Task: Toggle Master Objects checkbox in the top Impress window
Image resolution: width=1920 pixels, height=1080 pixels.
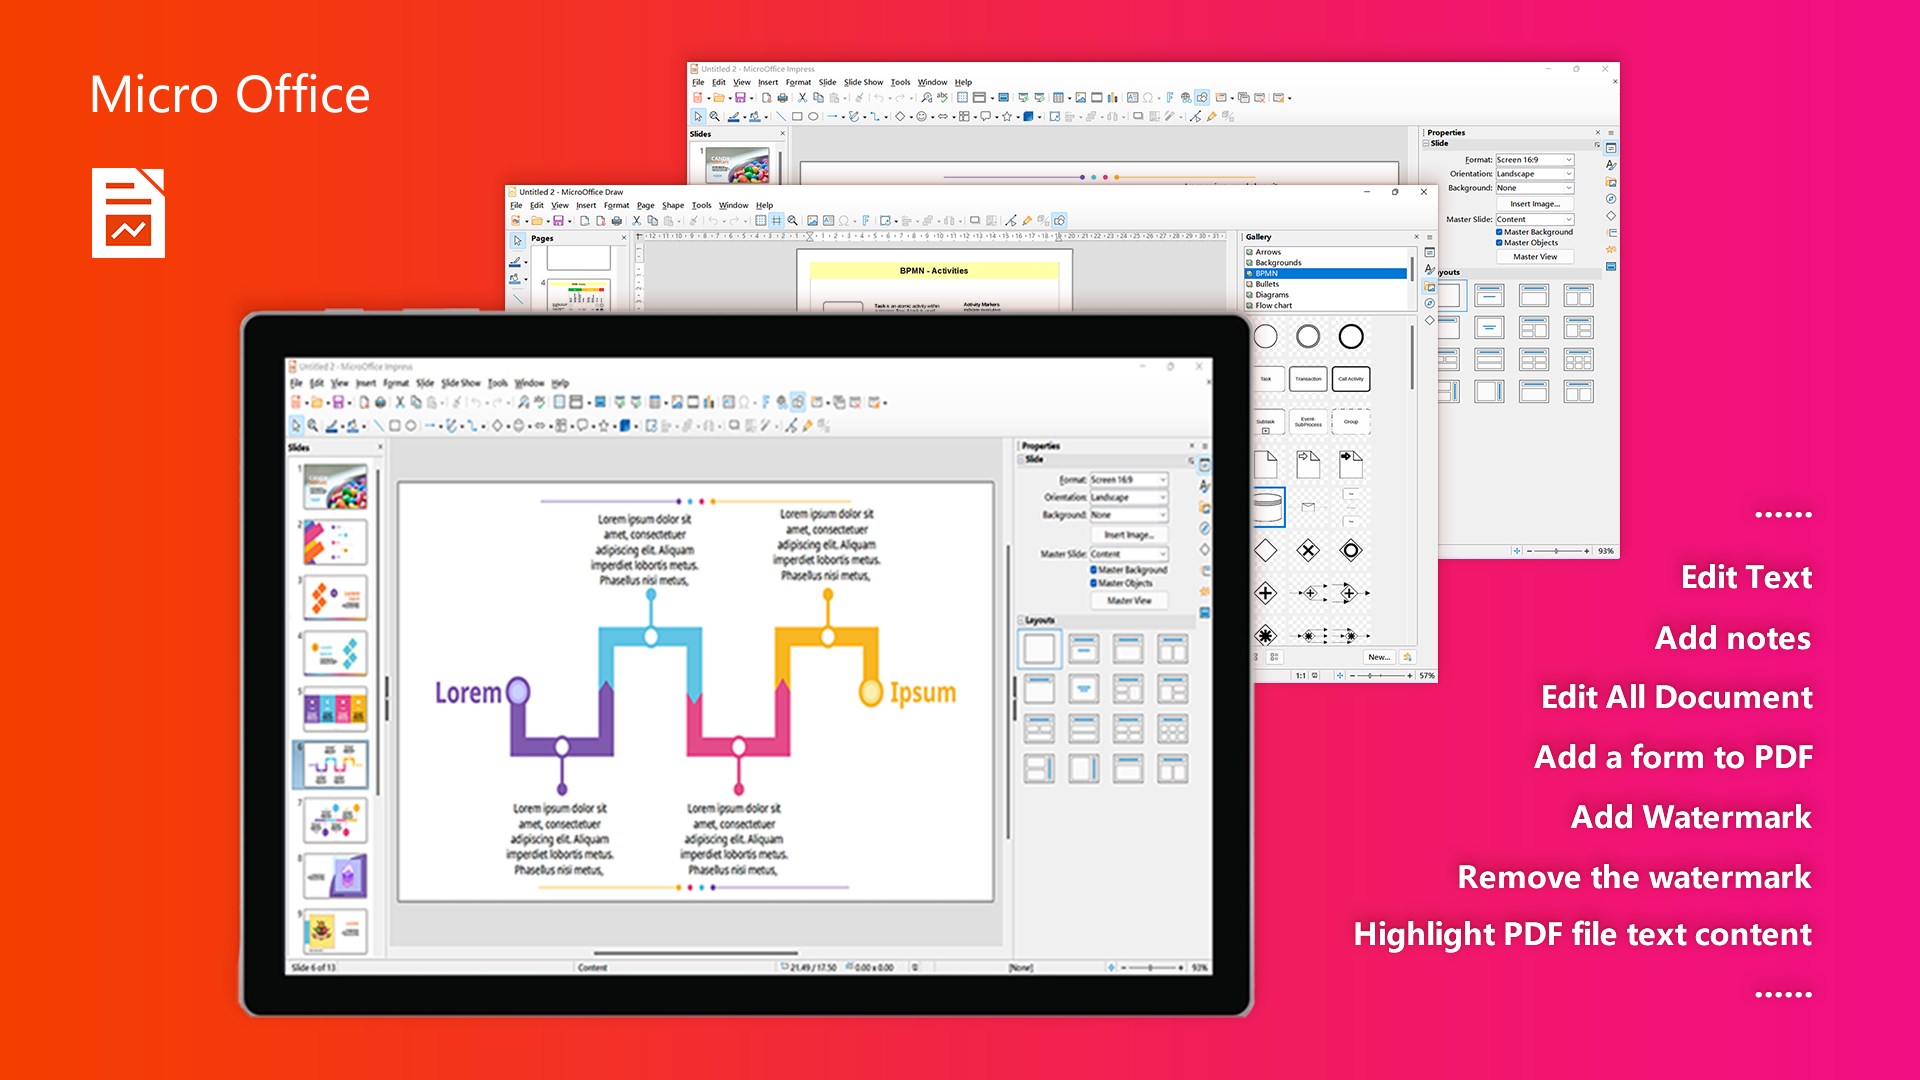Action: [x=1499, y=243]
